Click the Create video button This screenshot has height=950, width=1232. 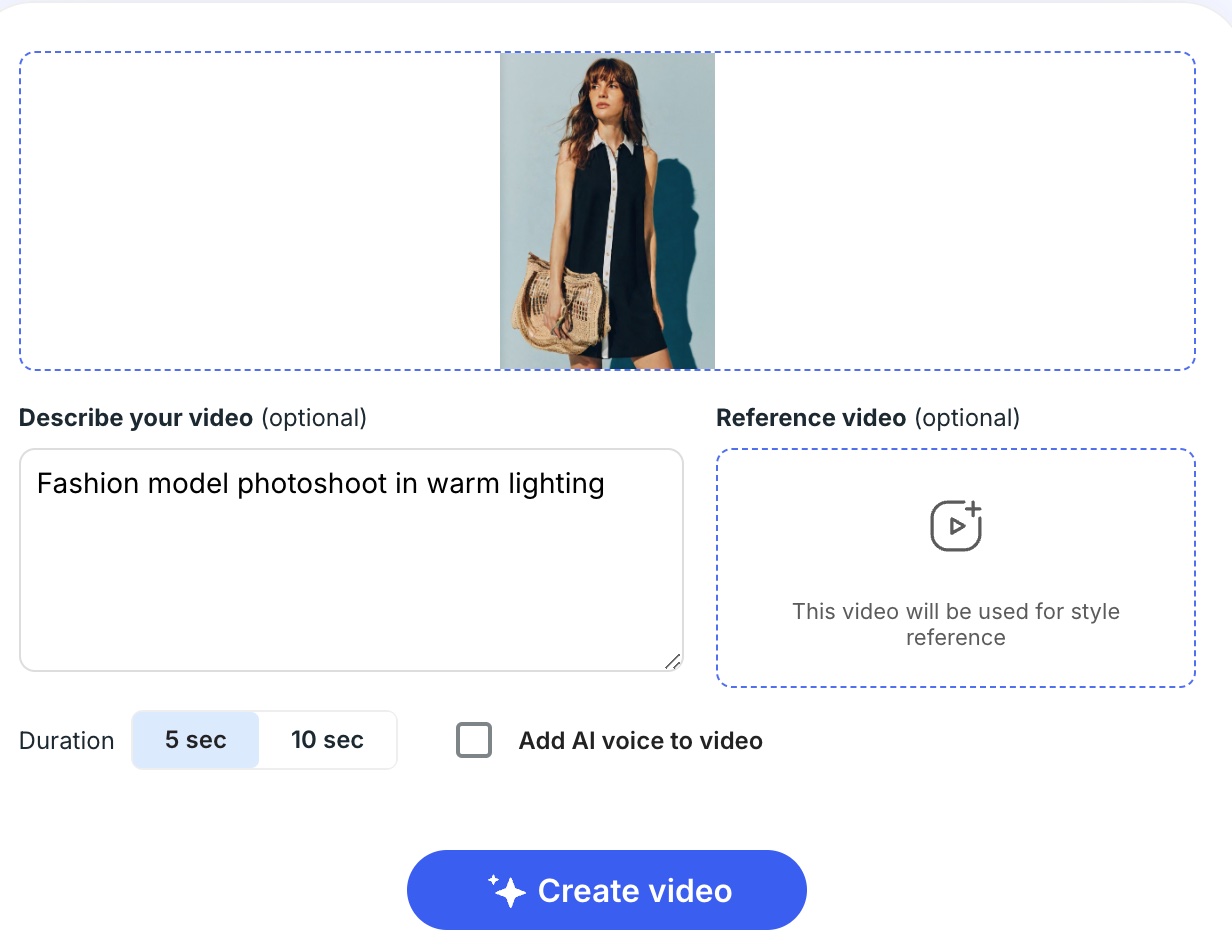(606, 890)
